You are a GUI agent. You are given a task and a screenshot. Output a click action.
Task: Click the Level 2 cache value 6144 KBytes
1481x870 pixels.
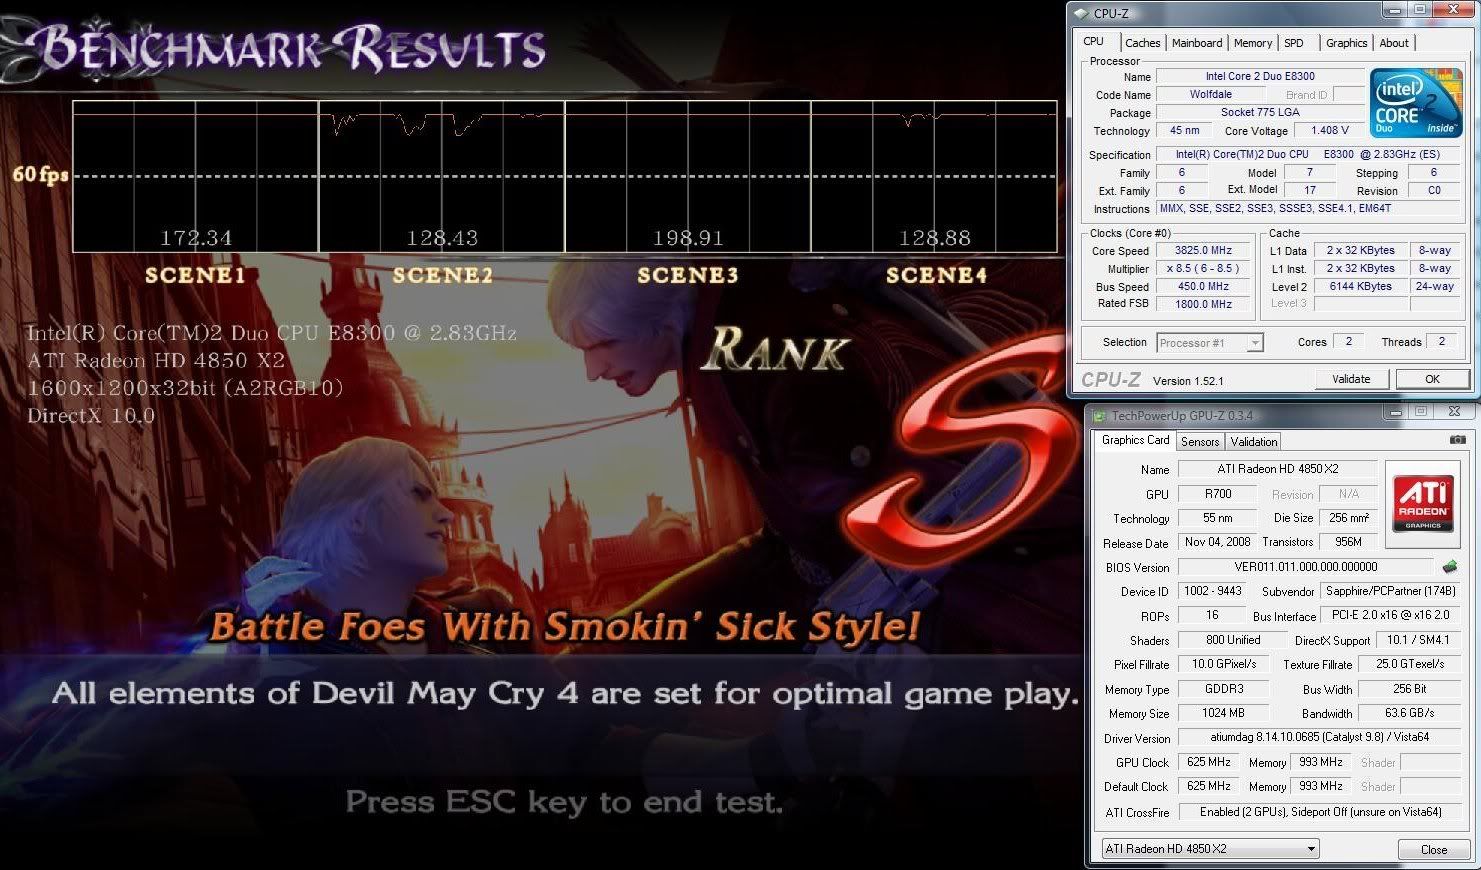(x=1360, y=287)
